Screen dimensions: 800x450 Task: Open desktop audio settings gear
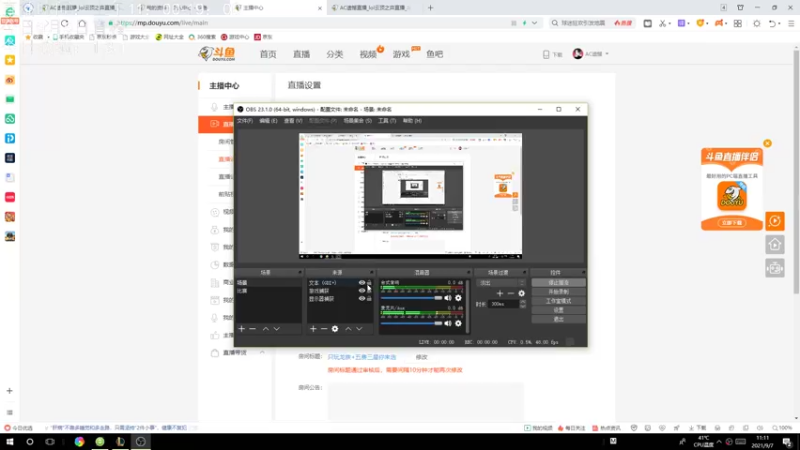click(x=458, y=298)
